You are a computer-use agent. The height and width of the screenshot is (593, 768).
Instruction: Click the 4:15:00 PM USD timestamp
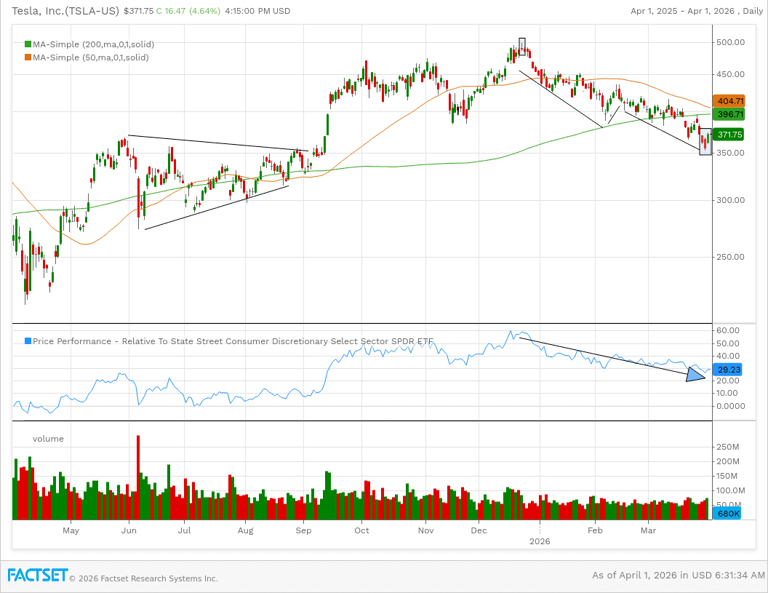[257, 11]
